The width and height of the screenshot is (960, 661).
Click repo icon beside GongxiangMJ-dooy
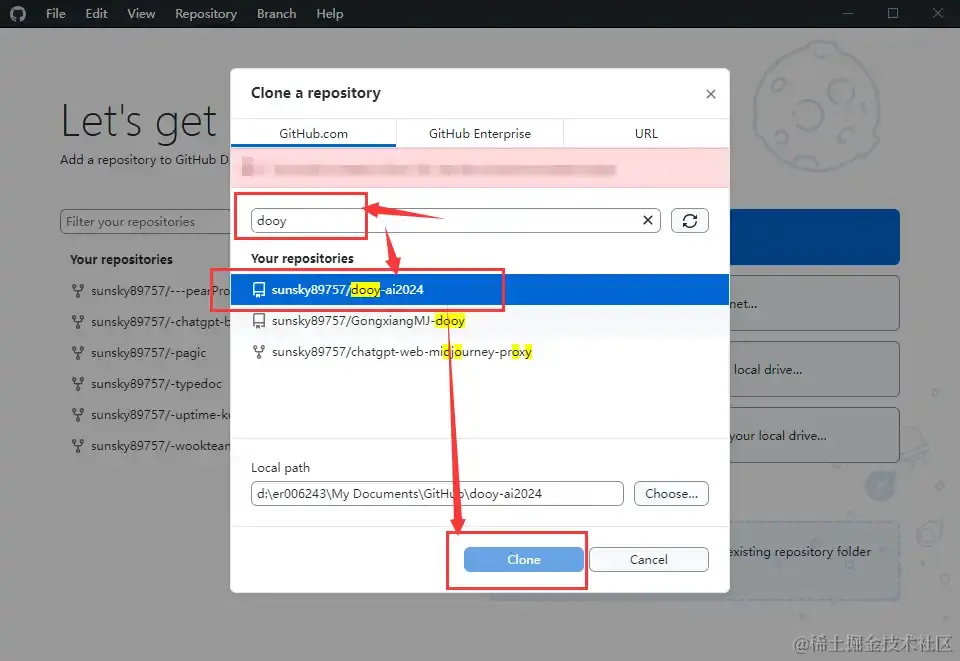[x=259, y=321]
